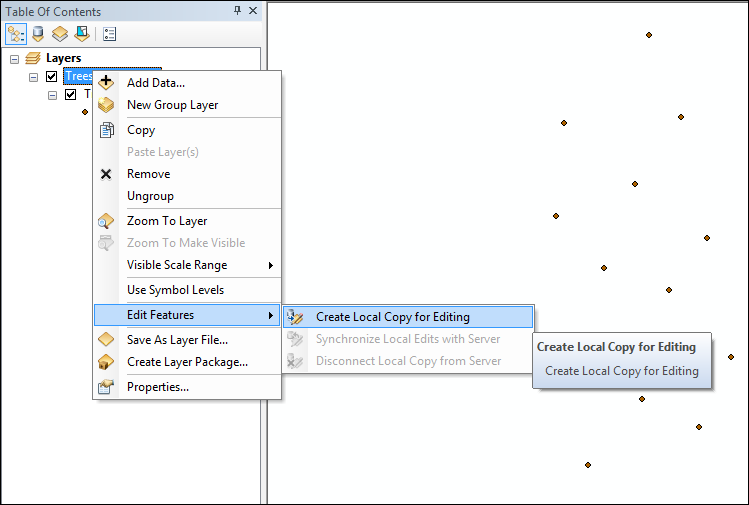Click the New Group Layer icon
The width and height of the screenshot is (749, 505).
[106, 105]
